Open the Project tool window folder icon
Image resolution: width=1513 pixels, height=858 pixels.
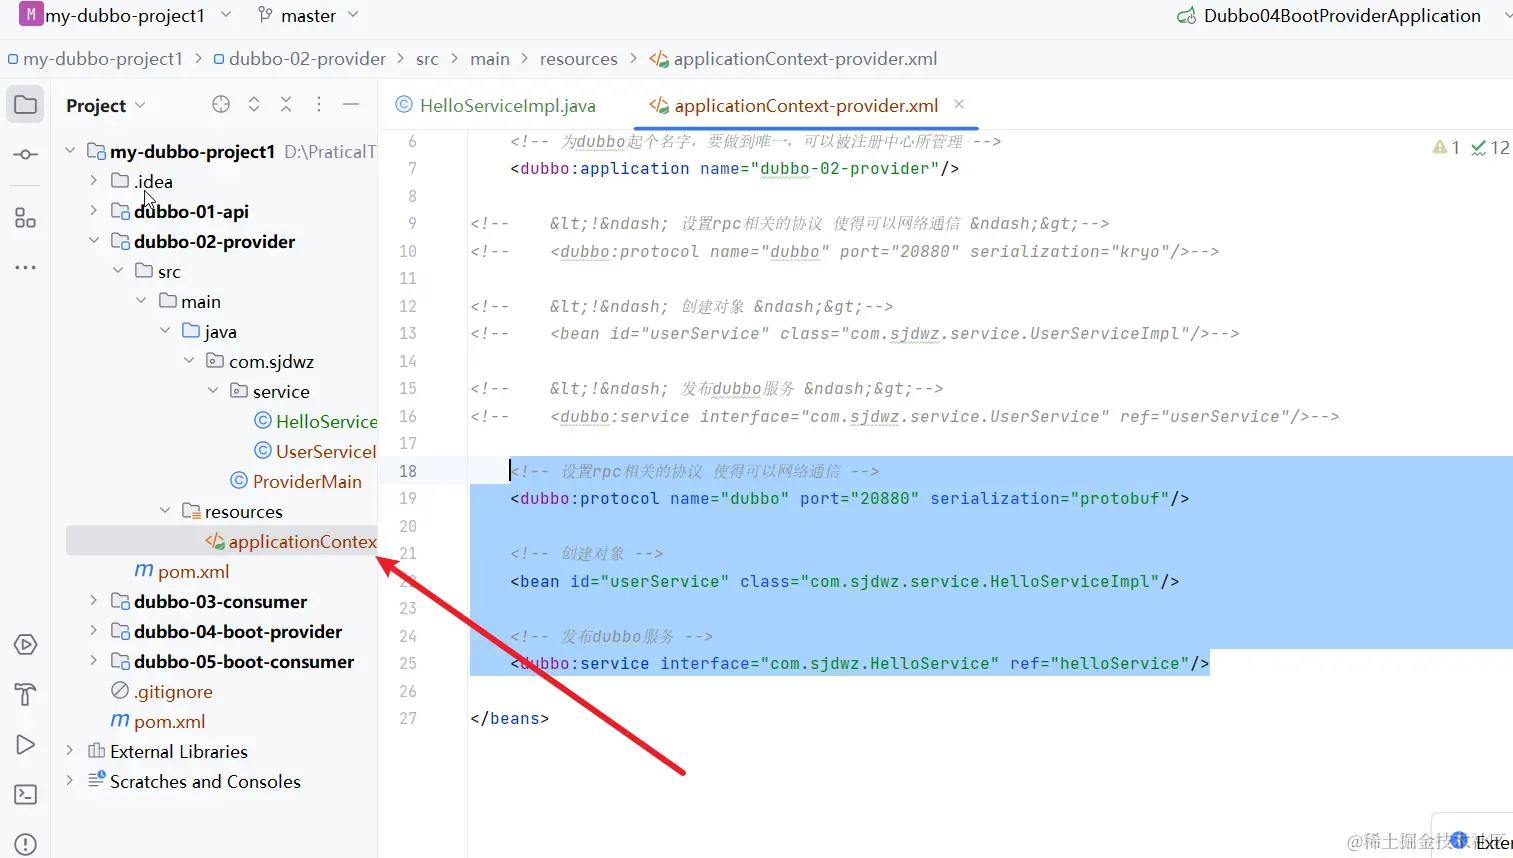click(25, 105)
